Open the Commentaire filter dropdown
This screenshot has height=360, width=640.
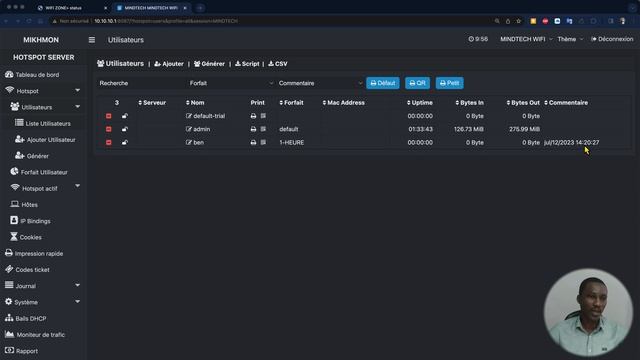click(x=320, y=83)
